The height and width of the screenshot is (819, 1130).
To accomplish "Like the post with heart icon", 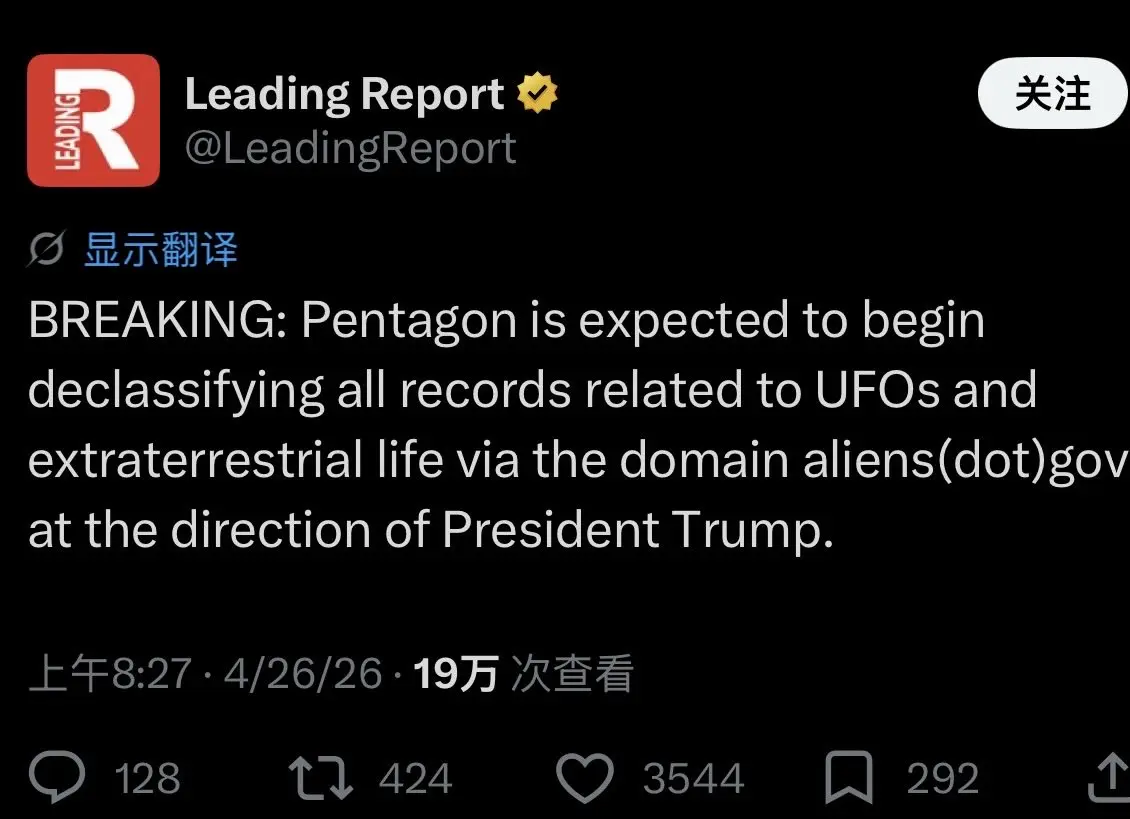I will (x=584, y=778).
